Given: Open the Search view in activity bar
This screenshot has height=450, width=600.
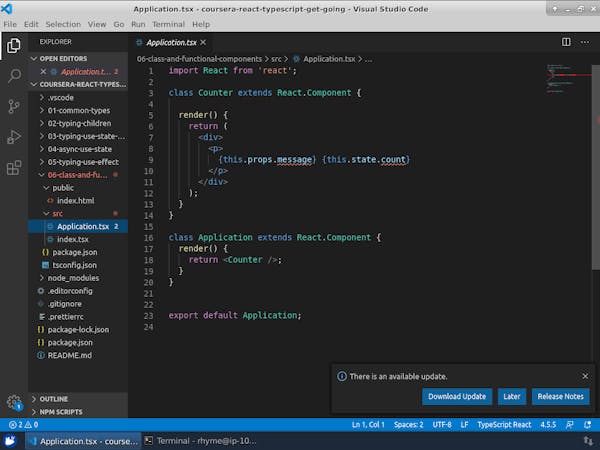Looking at the screenshot, I should coord(14,76).
